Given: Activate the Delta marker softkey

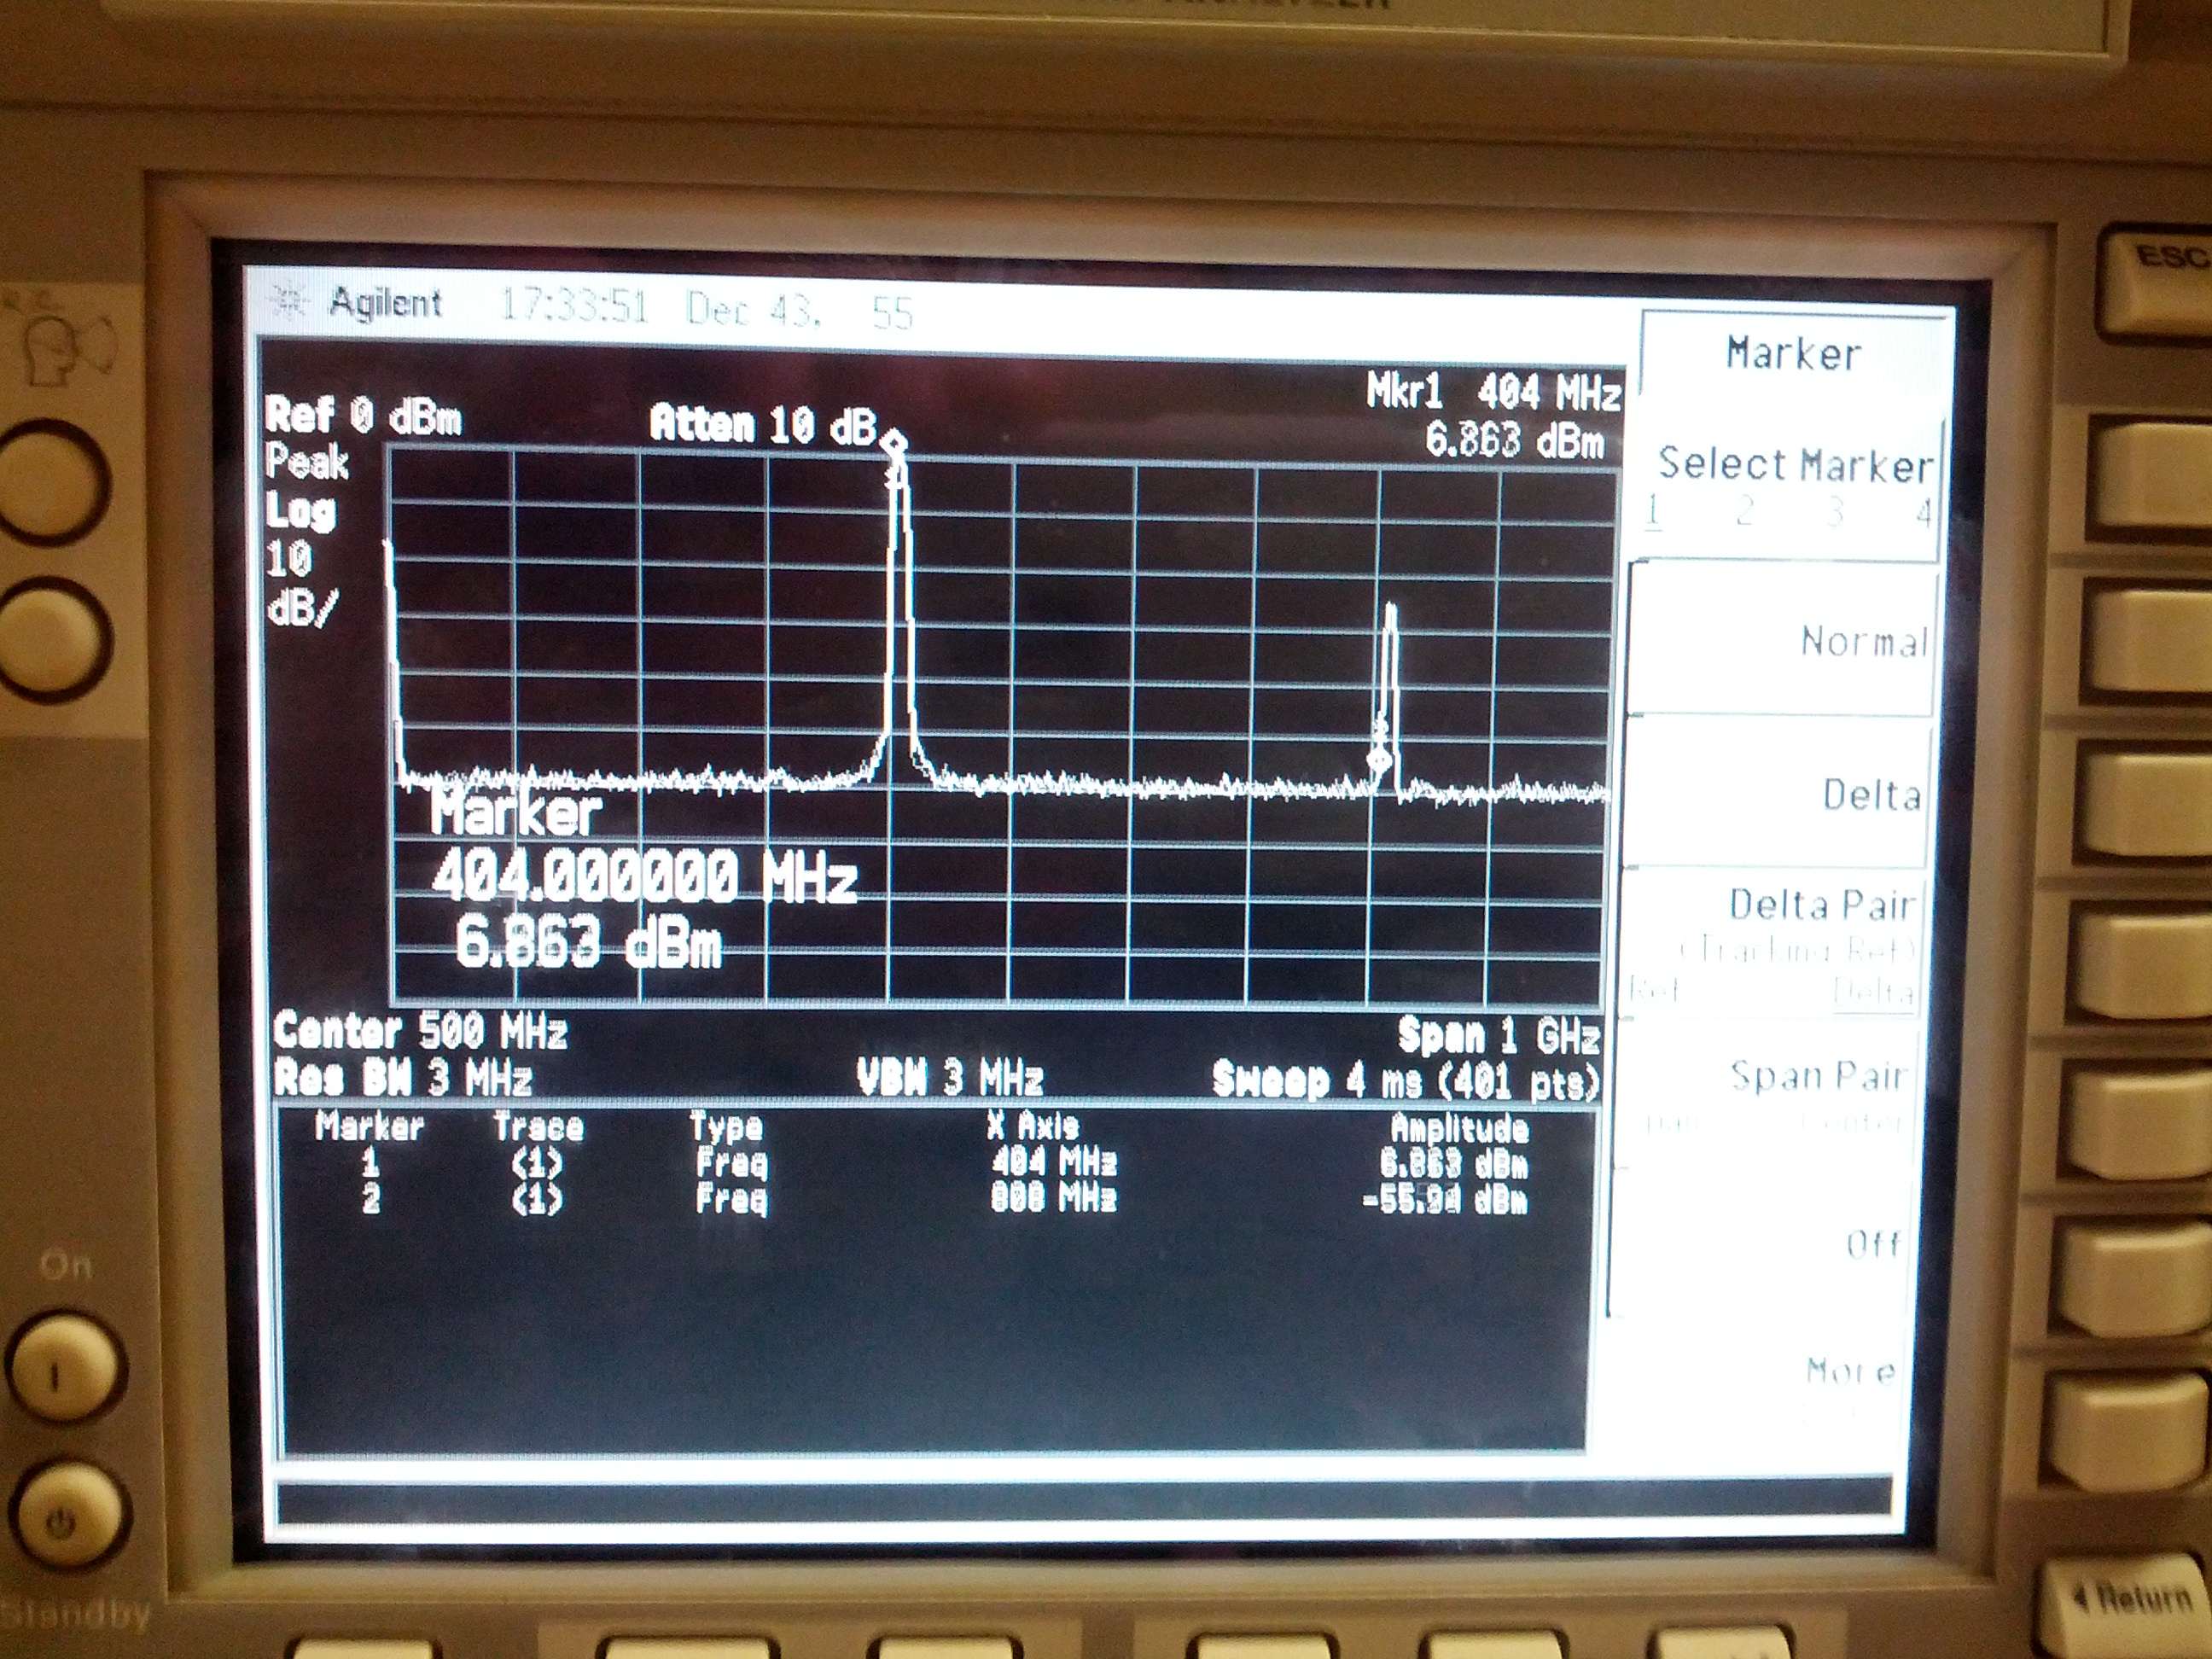Looking at the screenshot, I should coord(1871,795).
